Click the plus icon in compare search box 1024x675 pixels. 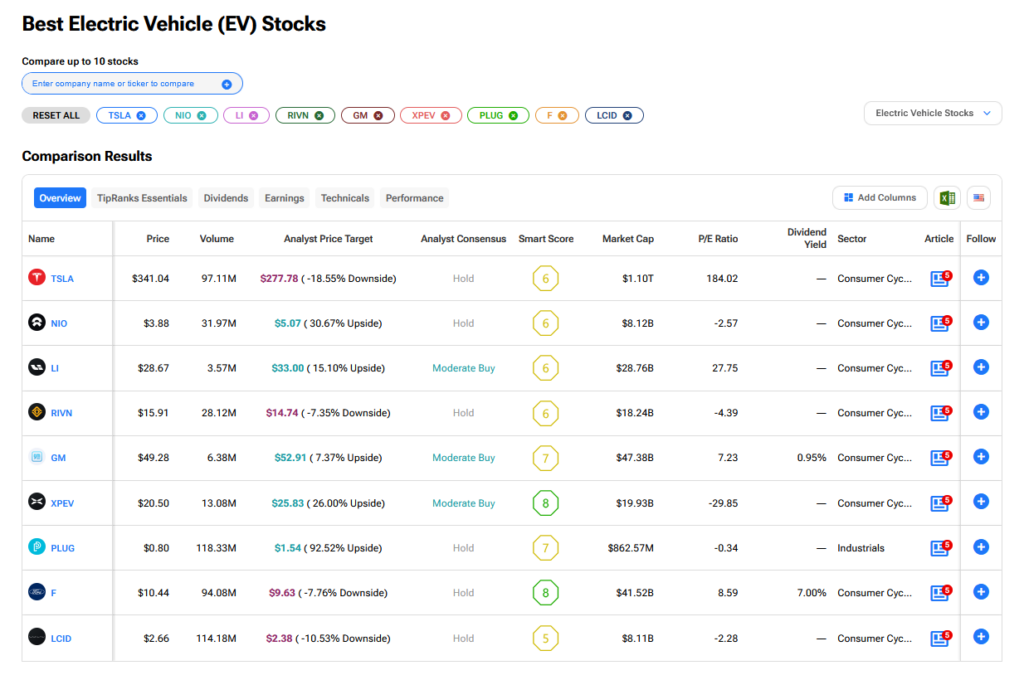pos(227,84)
